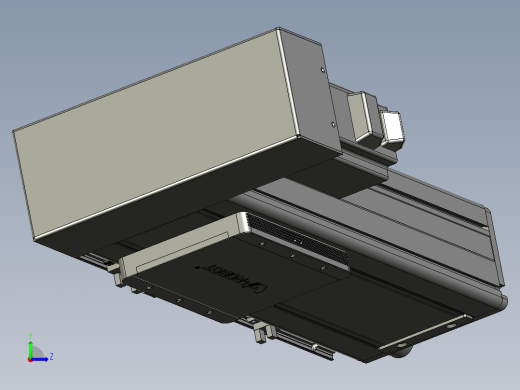Click the red origin dot of the triad
The image size is (520, 390).
(x=30, y=360)
